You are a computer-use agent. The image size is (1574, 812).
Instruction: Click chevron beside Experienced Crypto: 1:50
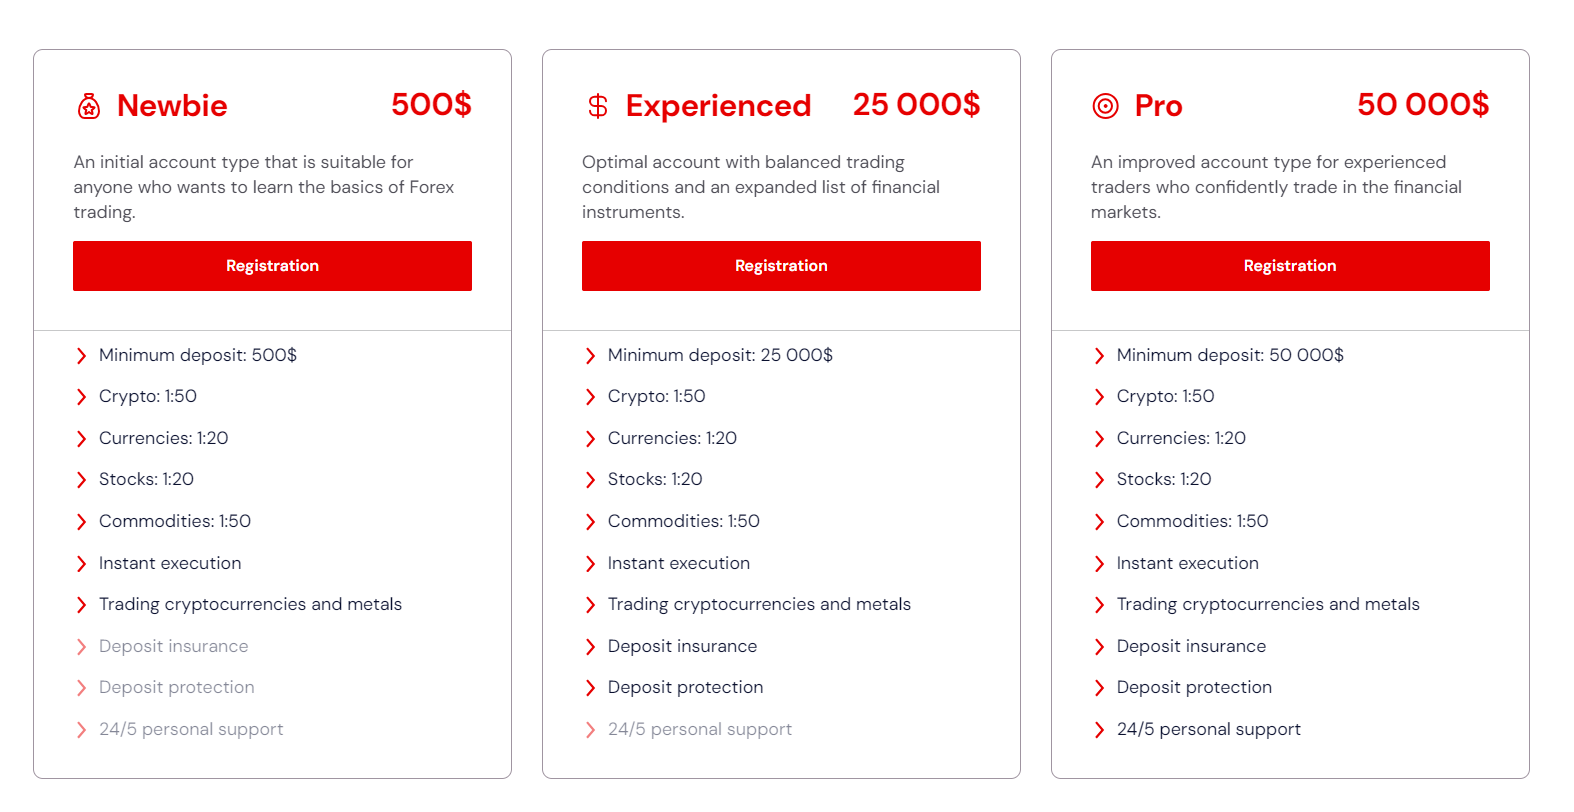coord(591,397)
